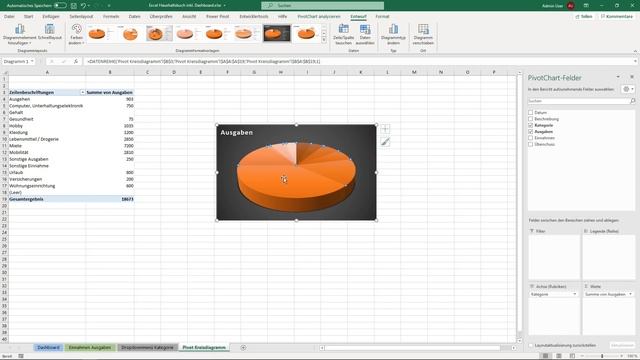Open the PivotChart-Felder pane options arrow
The width and height of the screenshot is (640, 360).
(x=618, y=77)
